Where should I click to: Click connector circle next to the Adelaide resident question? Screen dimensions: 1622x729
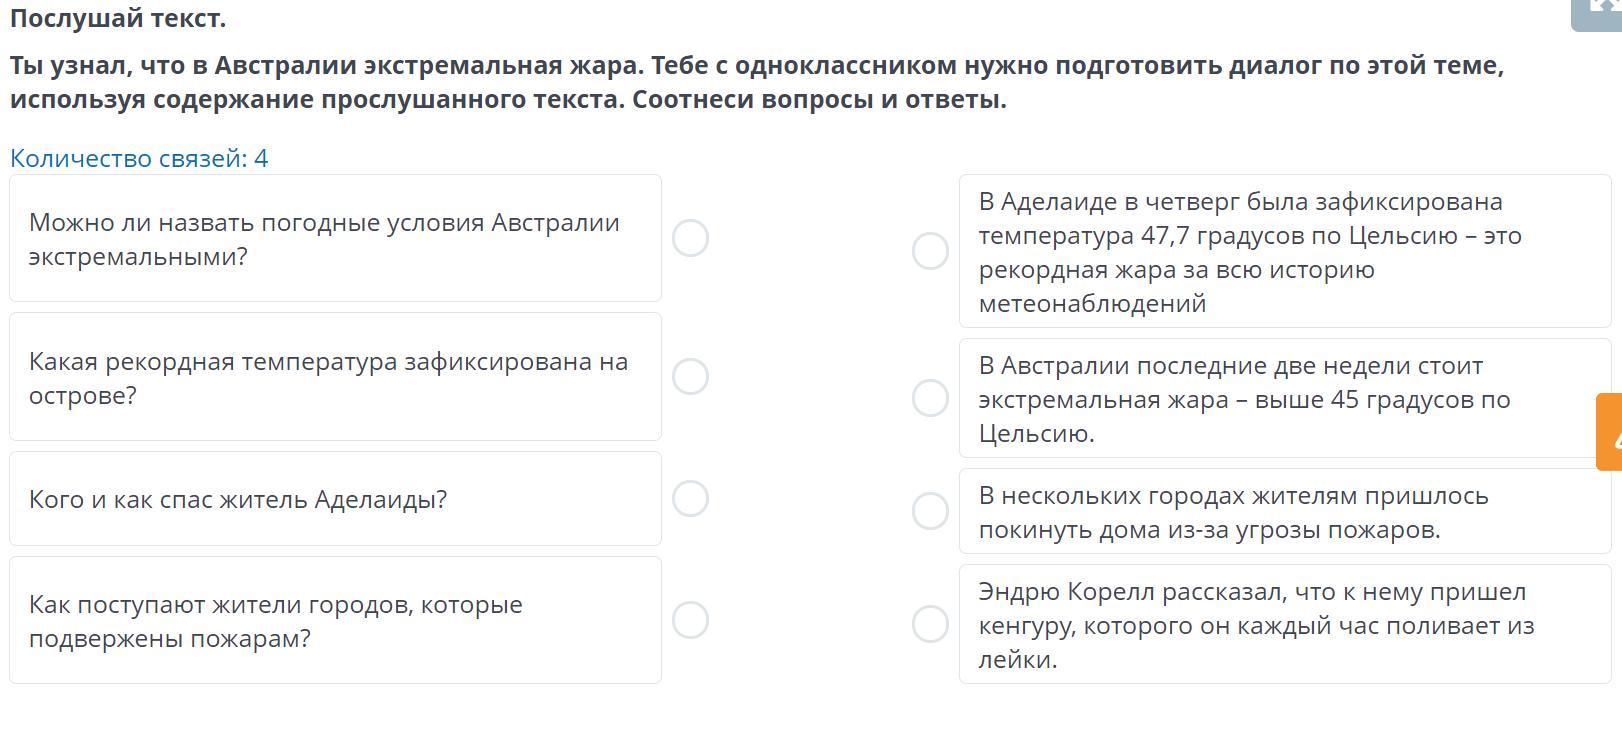click(690, 498)
